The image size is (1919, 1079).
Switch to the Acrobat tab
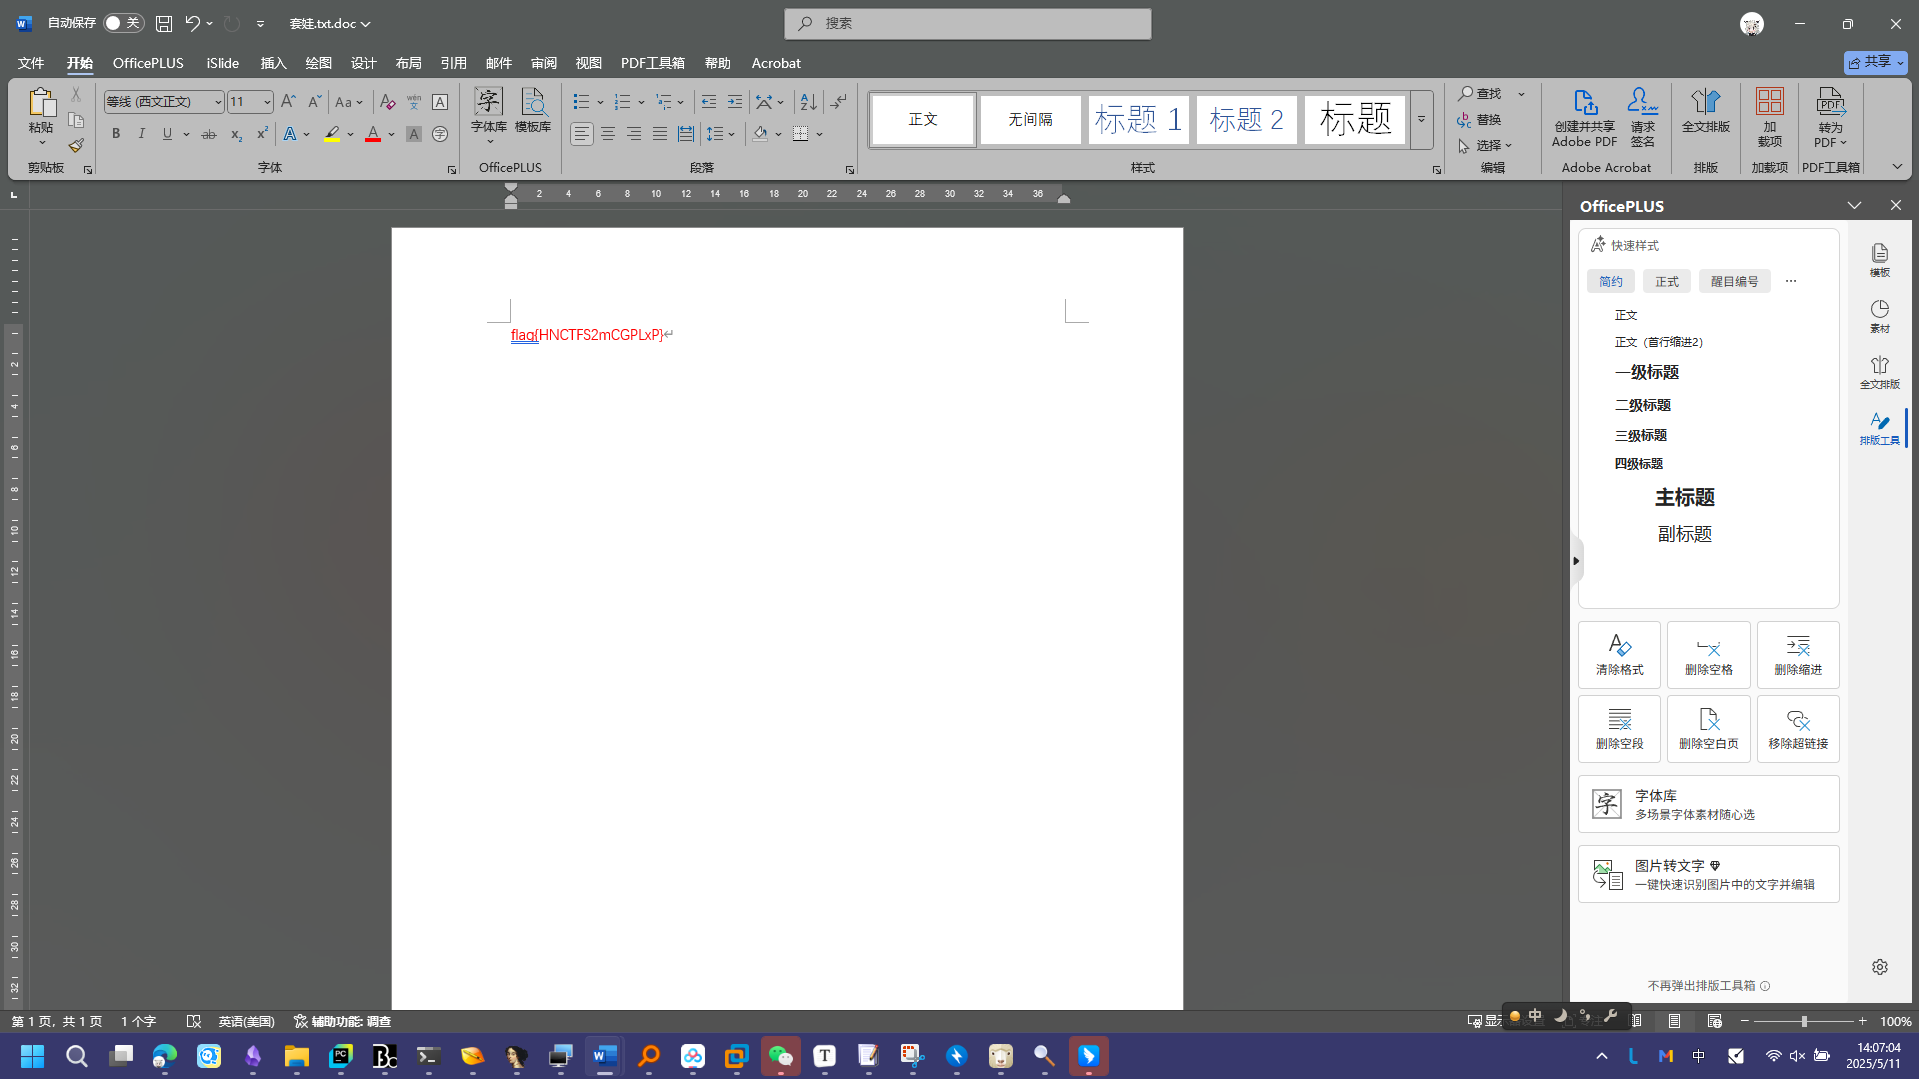(x=776, y=63)
